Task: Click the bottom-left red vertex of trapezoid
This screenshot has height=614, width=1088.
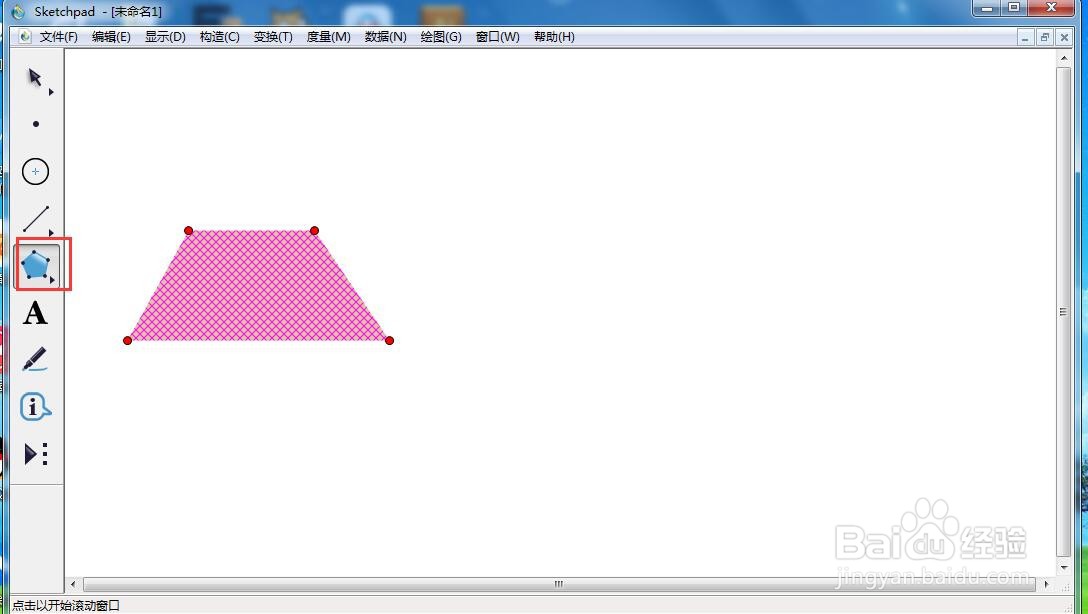Action: pyautogui.click(x=128, y=341)
